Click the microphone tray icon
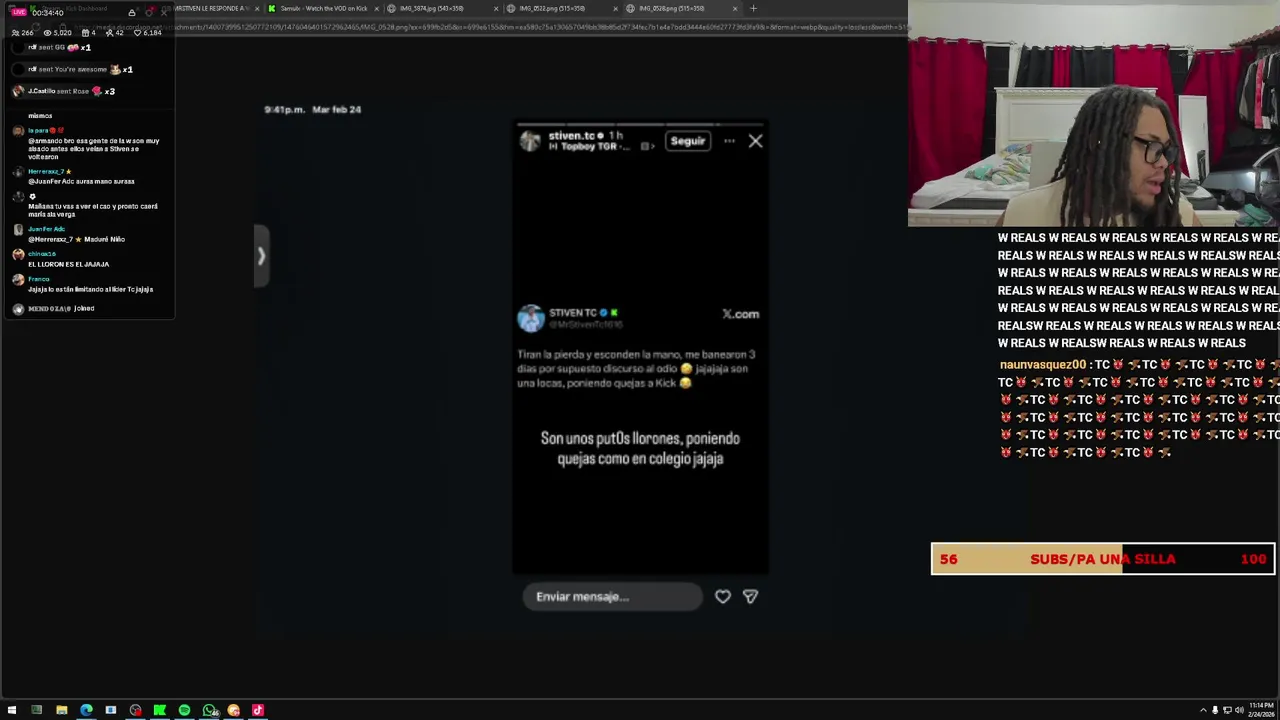This screenshot has height=720, width=1280. (1215, 710)
